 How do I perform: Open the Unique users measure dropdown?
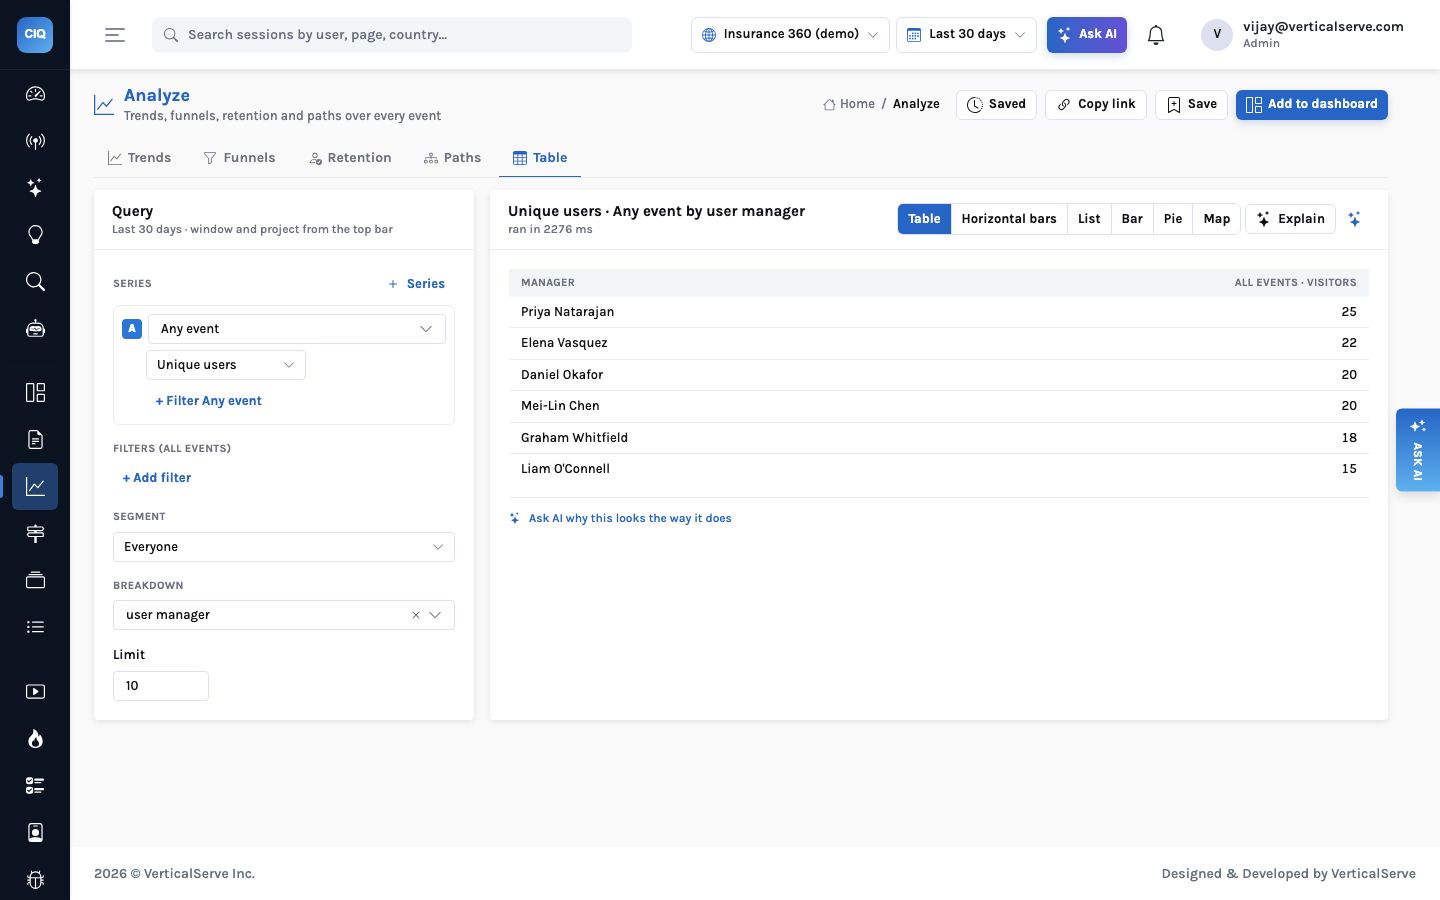(226, 365)
